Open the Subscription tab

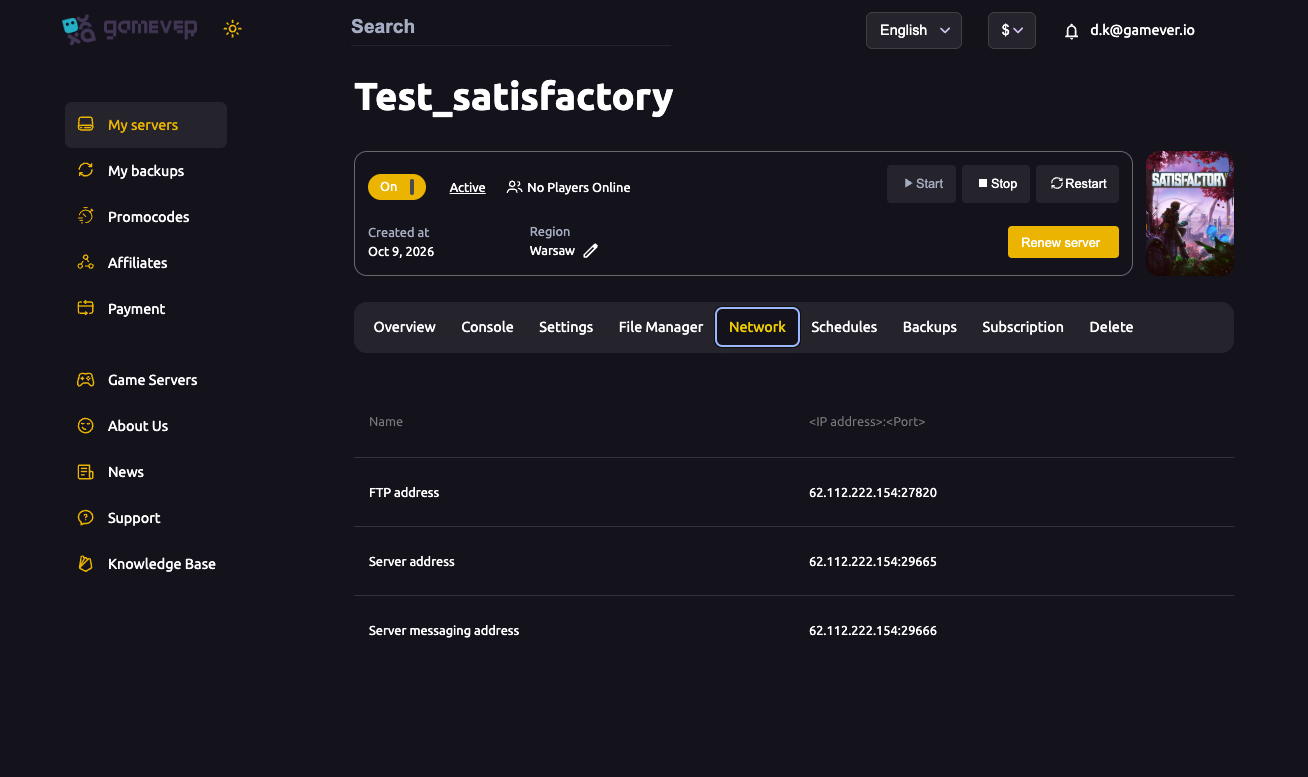(x=1023, y=327)
